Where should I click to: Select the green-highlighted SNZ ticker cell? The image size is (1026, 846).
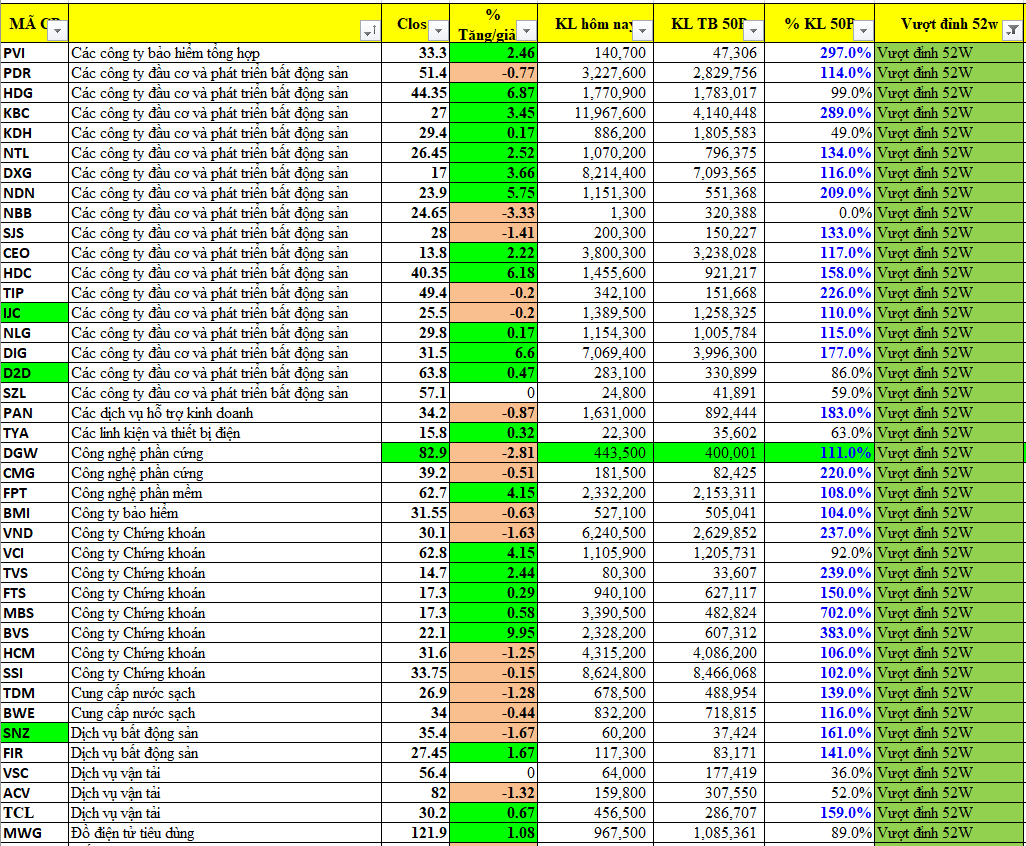tap(34, 733)
